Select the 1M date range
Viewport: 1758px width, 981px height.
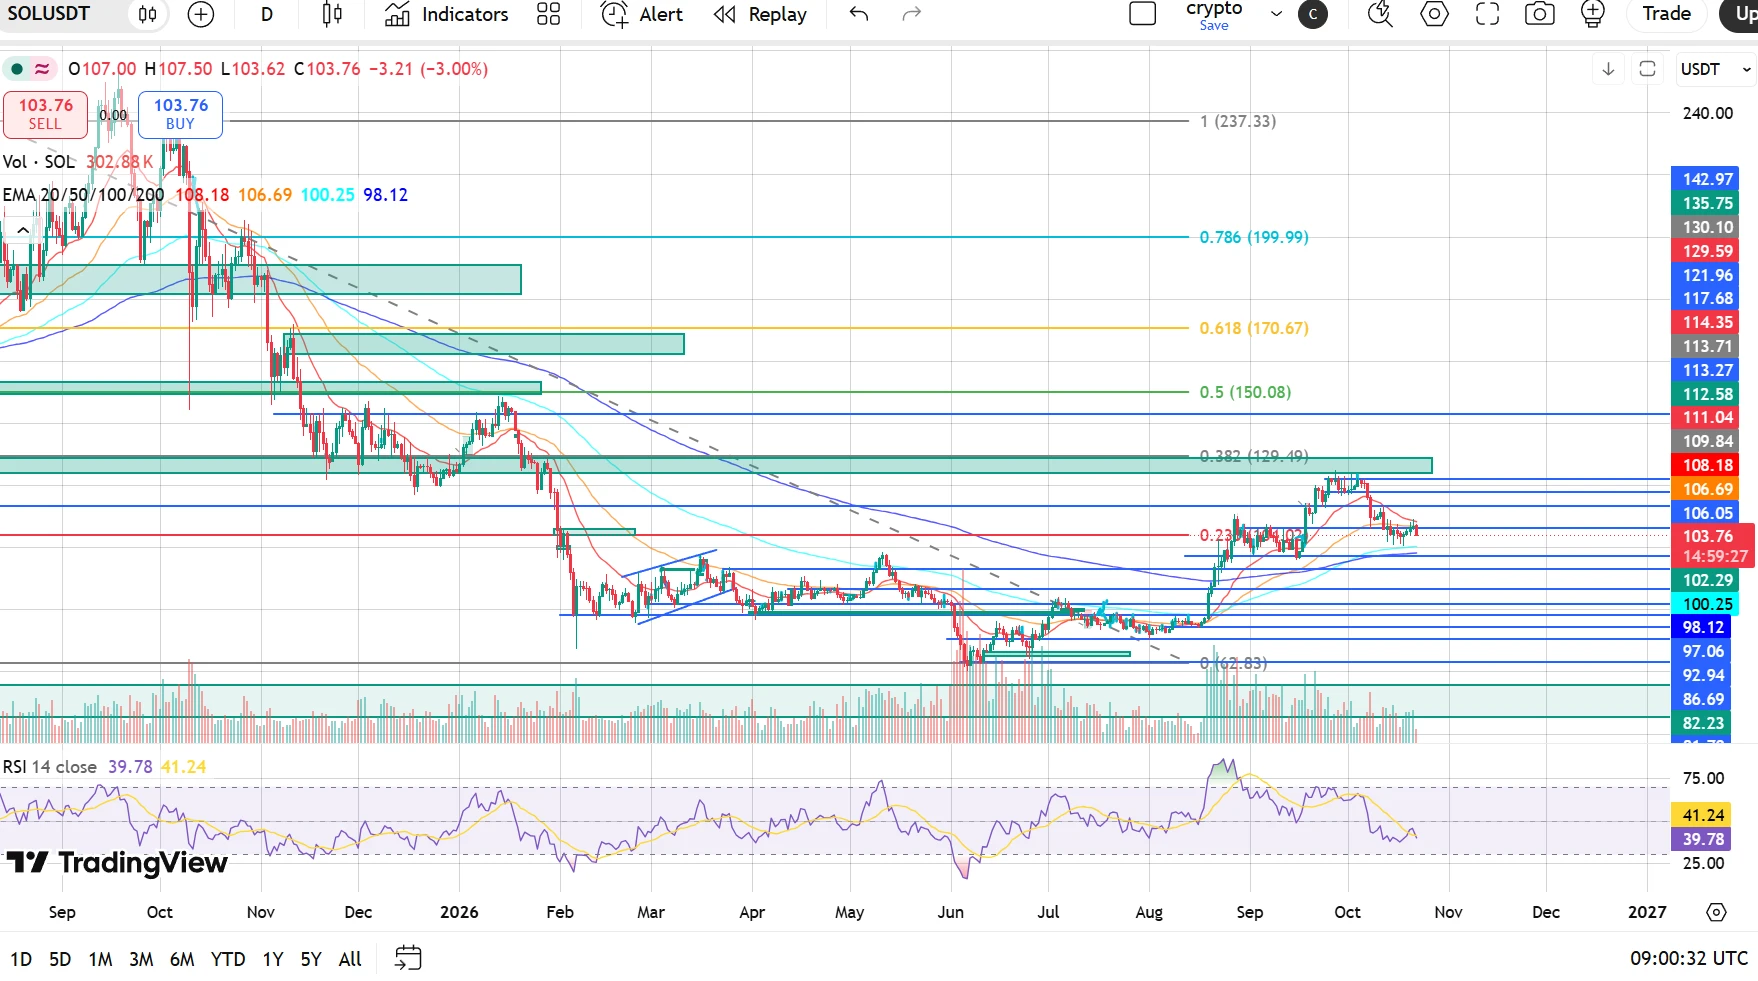coord(100,959)
